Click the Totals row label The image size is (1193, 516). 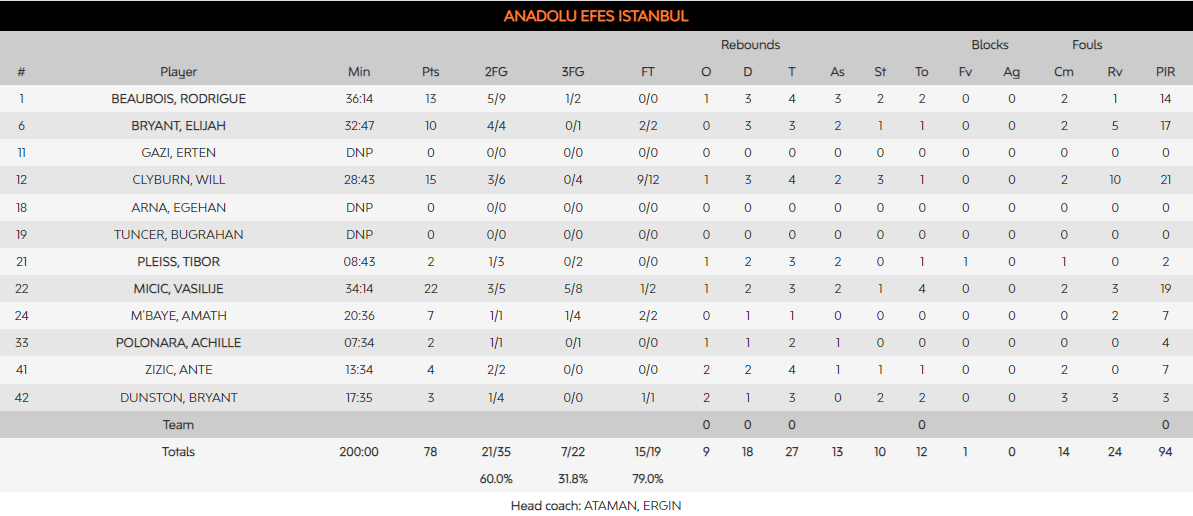tap(178, 452)
